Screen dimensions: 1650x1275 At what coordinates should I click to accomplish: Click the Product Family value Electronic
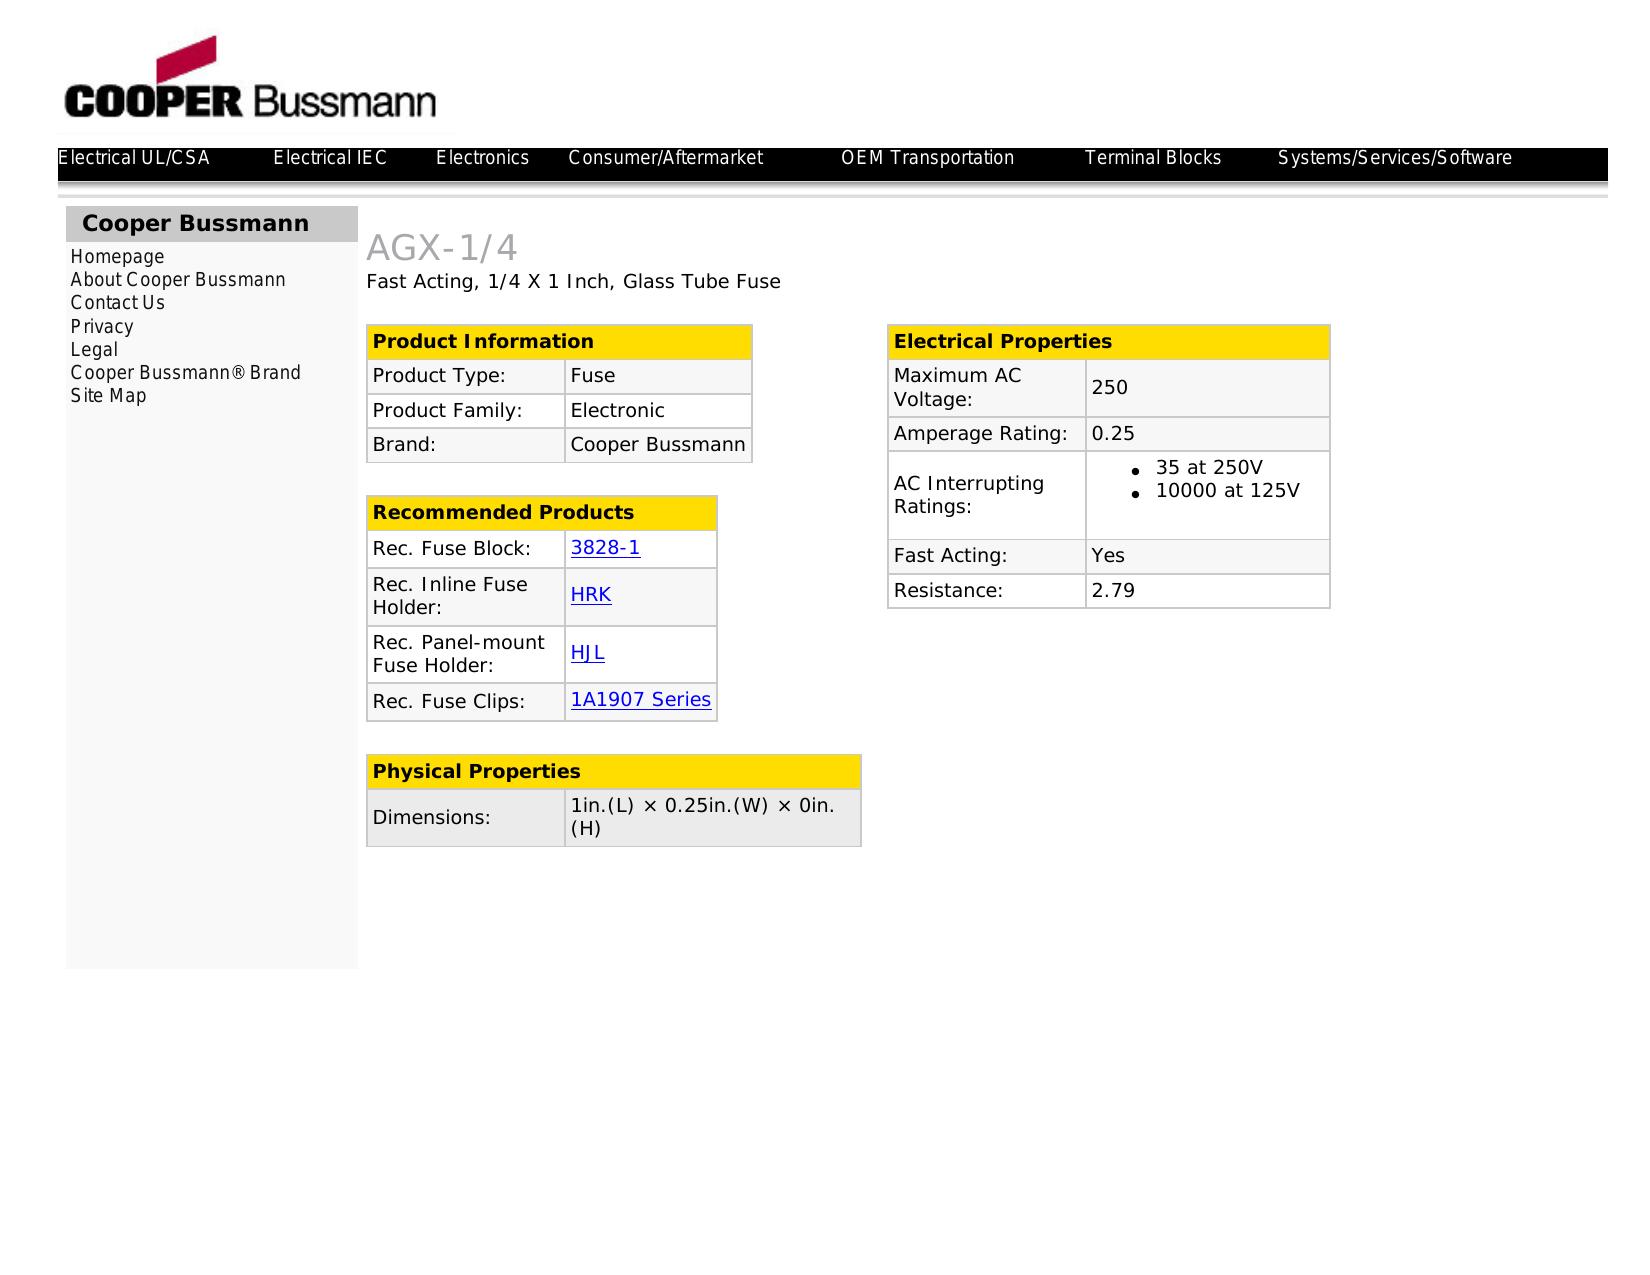coord(617,411)
